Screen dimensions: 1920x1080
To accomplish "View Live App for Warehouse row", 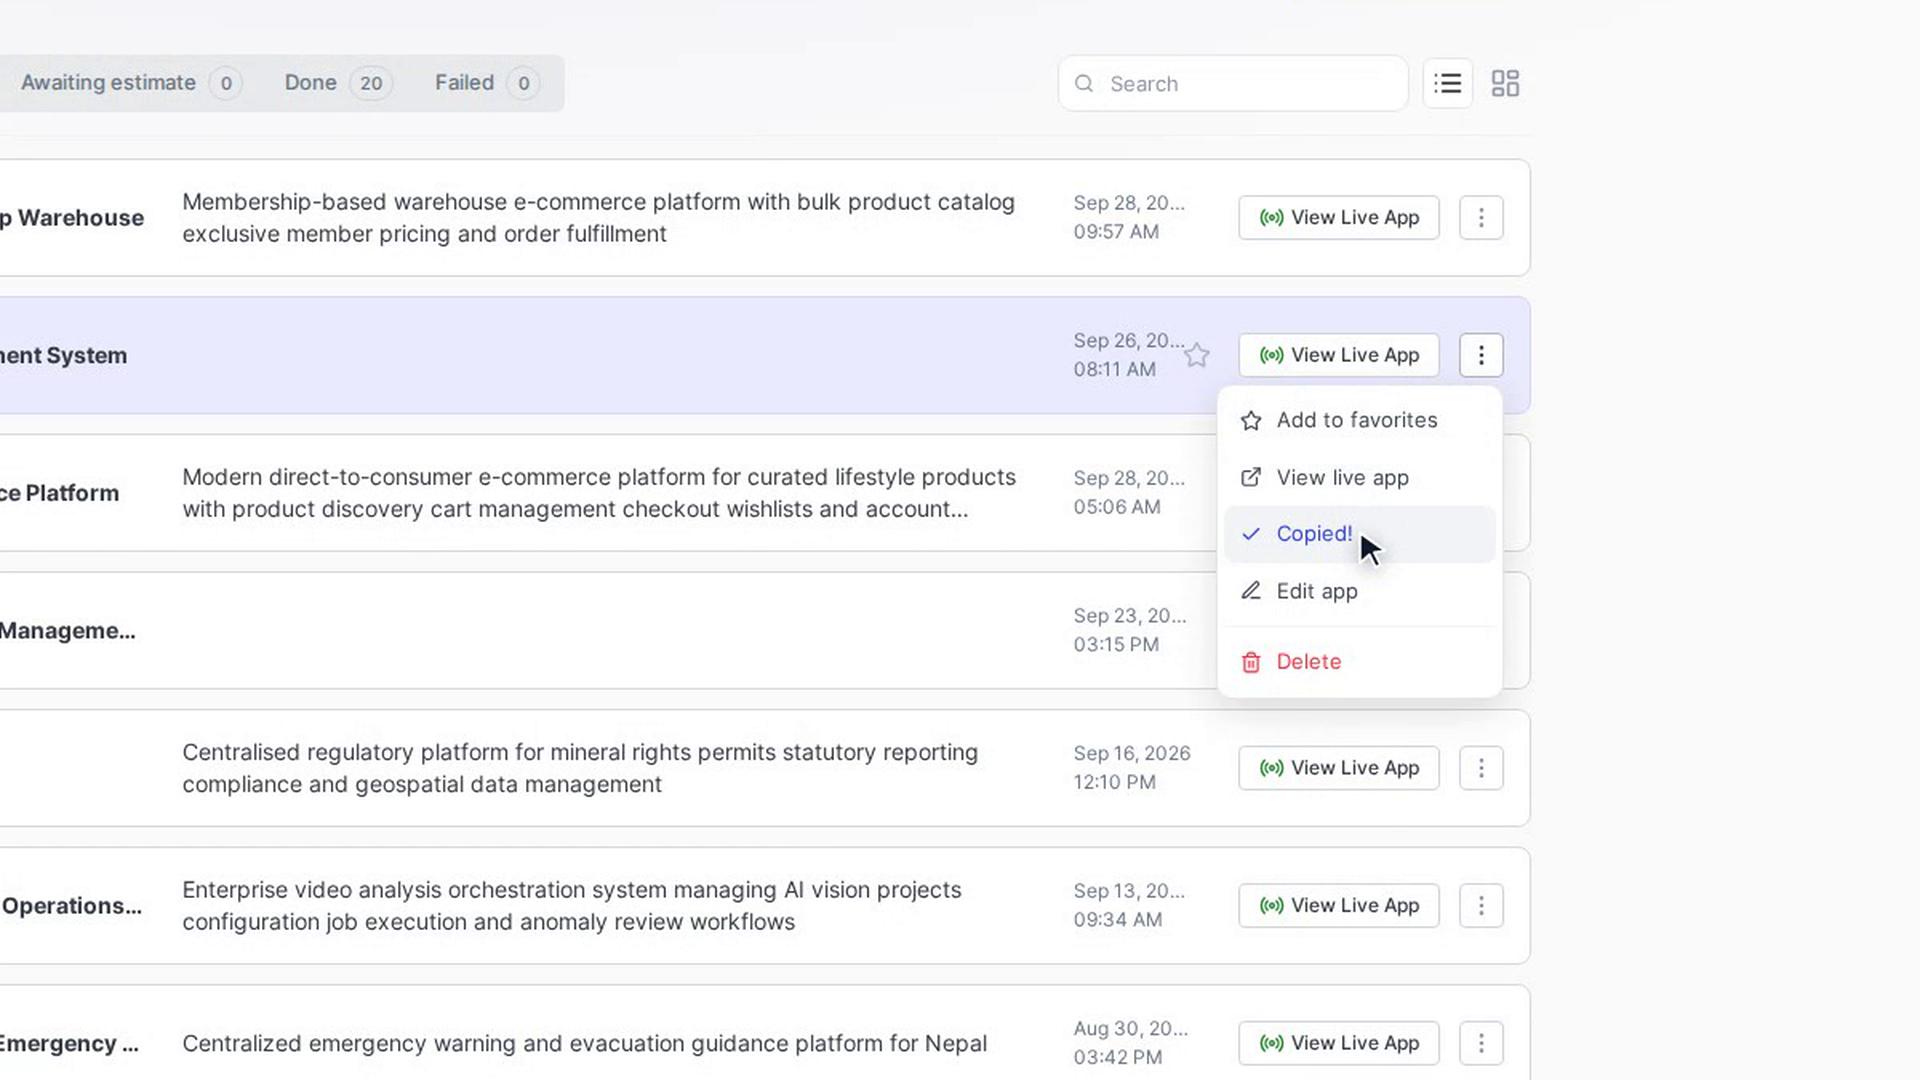I will click(1338, 217).
